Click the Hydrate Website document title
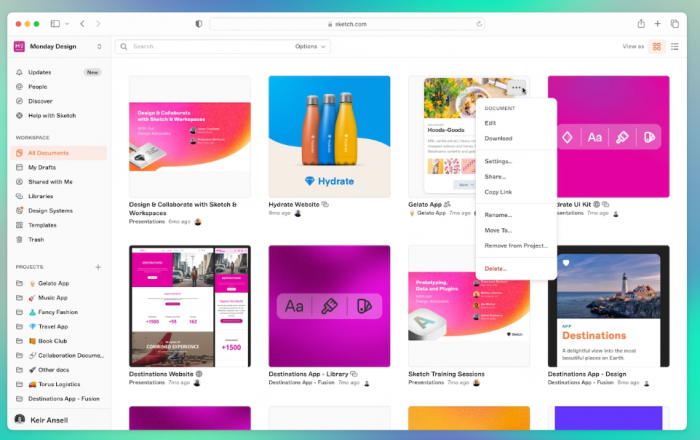 tap(294, 204)
